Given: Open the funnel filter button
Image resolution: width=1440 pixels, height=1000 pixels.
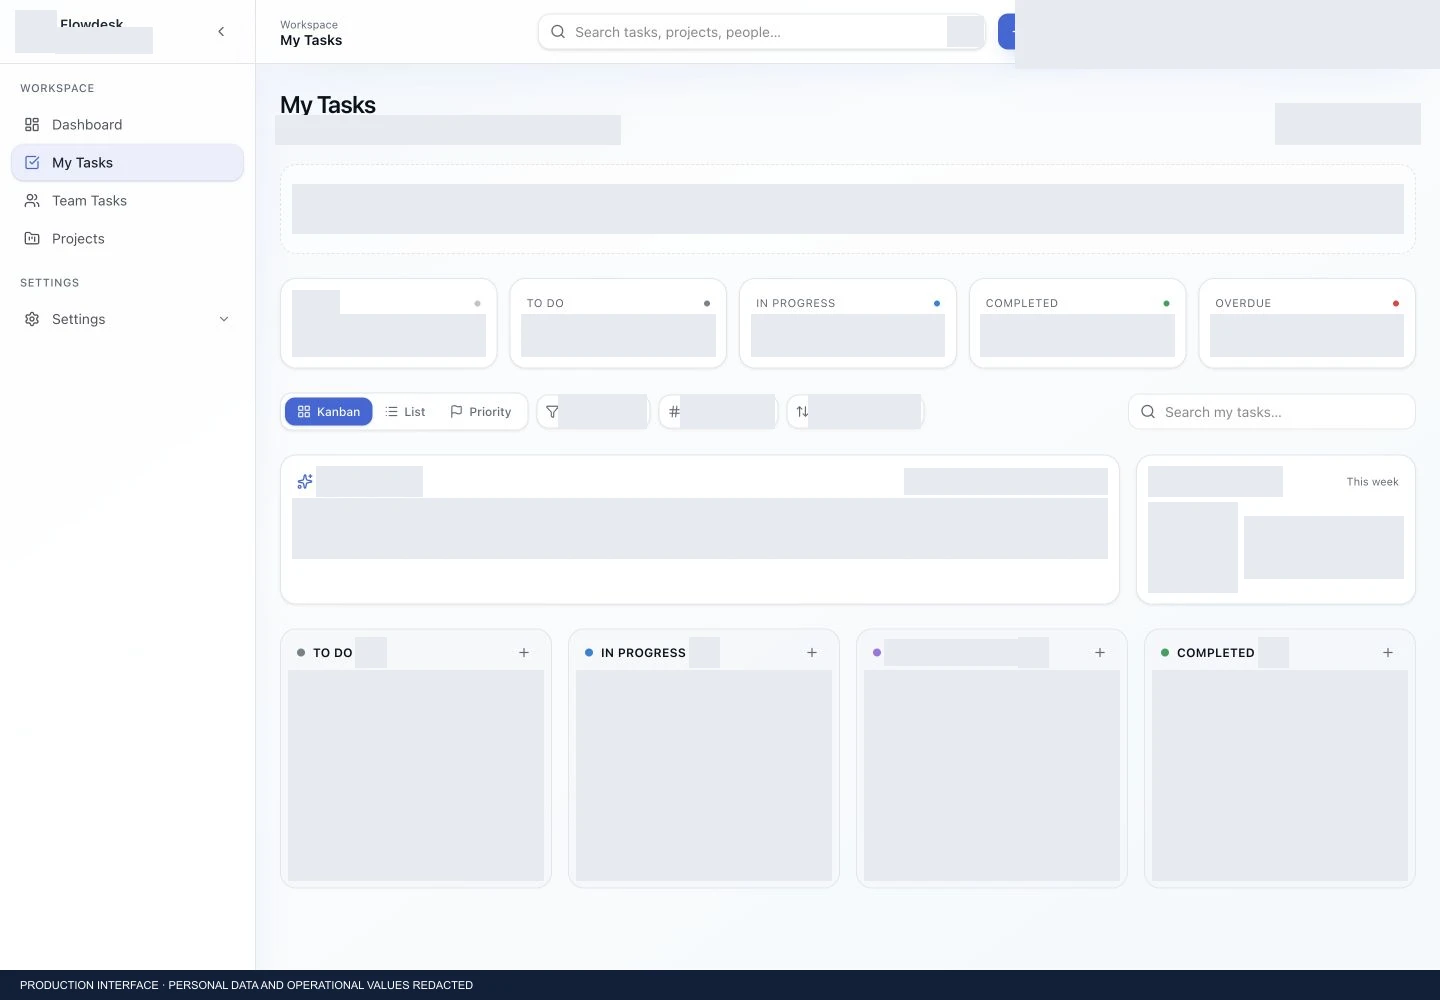Looking at the screenshot, I should click(593, 412).
